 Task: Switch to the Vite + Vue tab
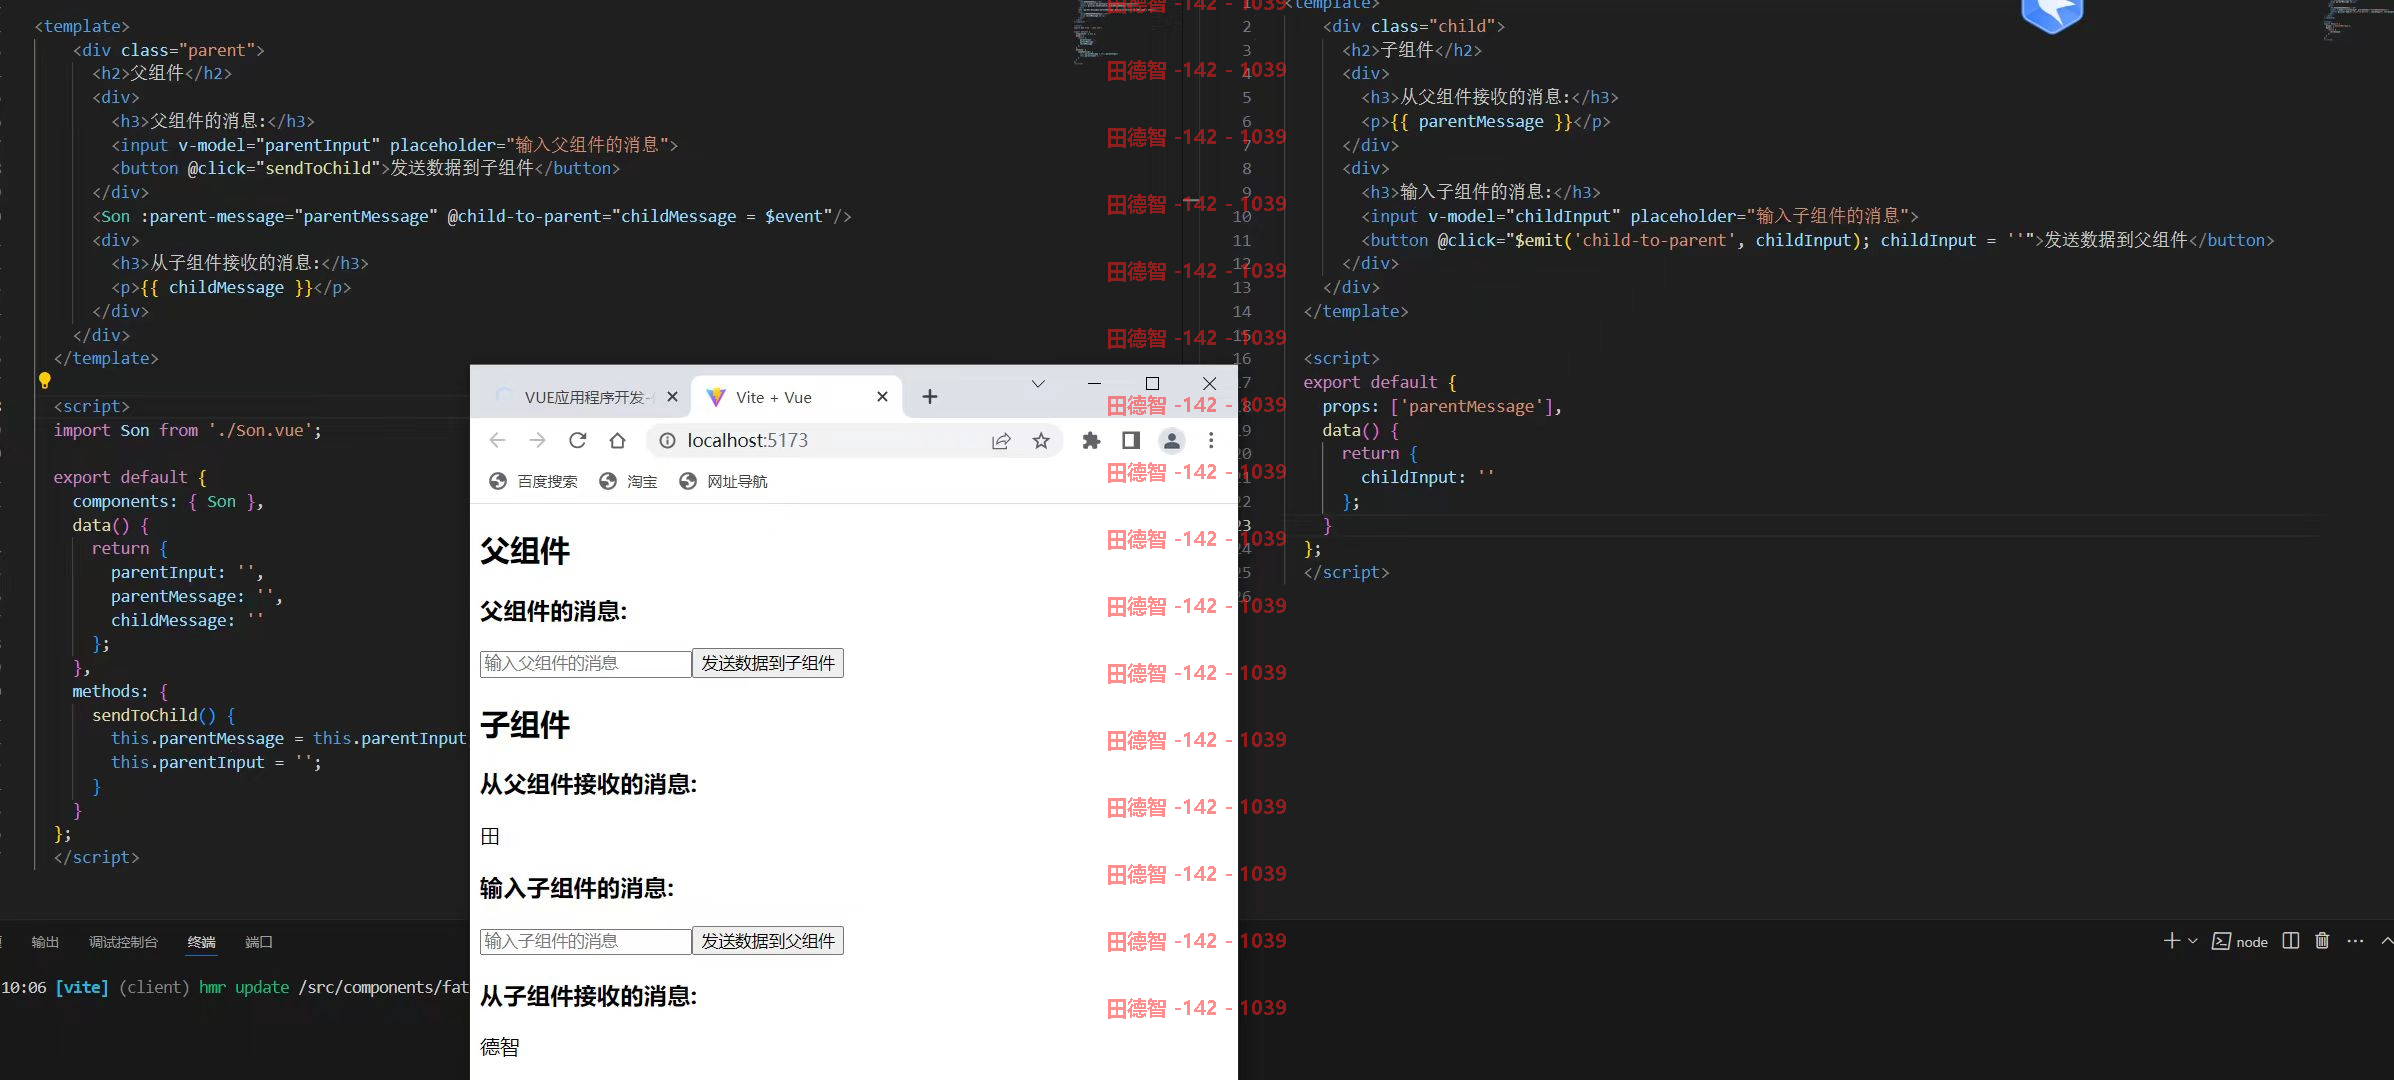pyautogui.click(x=797, y=397)
